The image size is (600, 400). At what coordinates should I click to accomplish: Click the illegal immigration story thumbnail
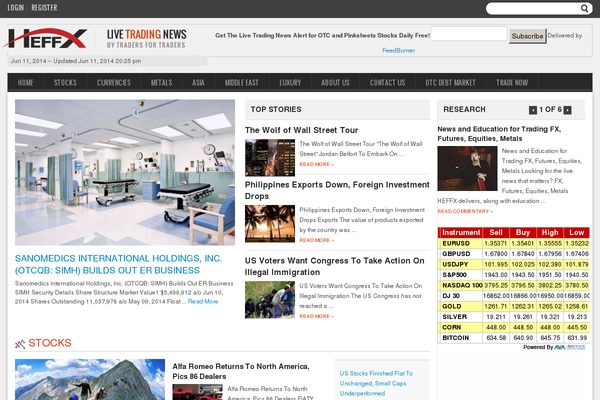(270, 300)
